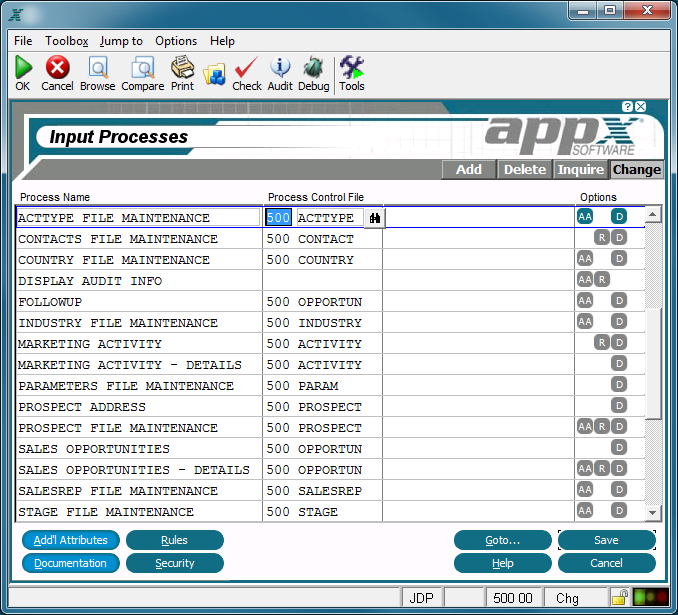Switch to Inquire mode tab
678x615 pixels.
click(x=581, y=169)
